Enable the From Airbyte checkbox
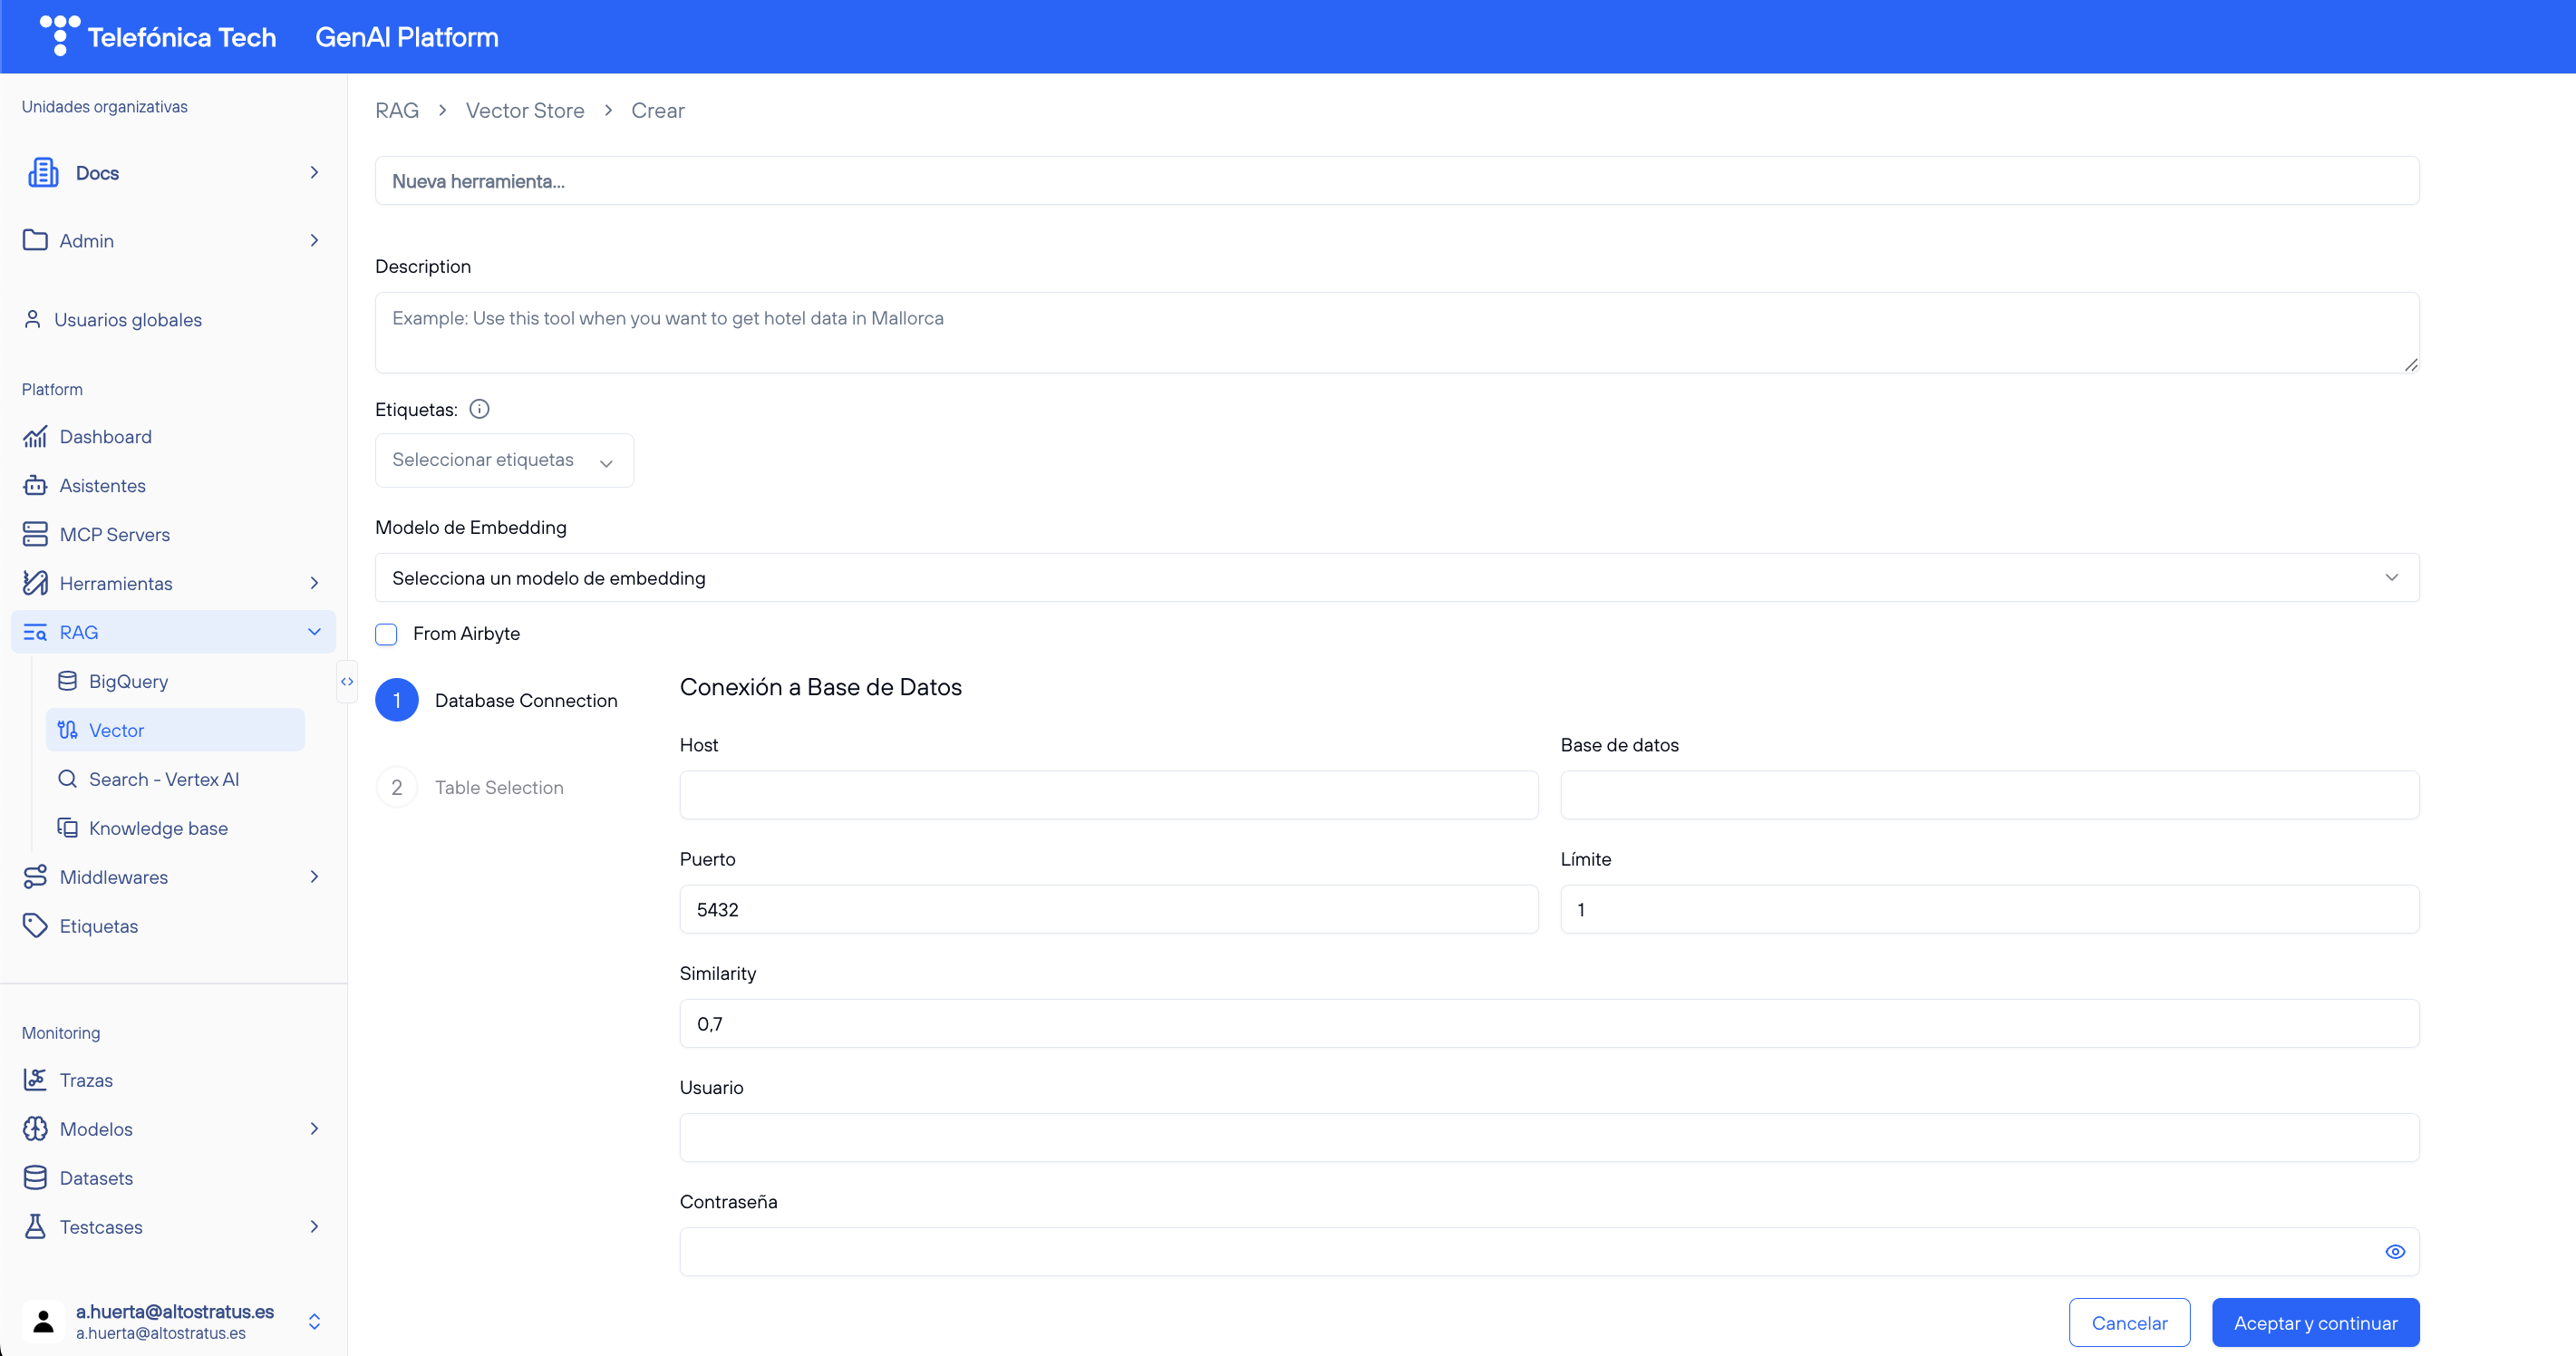 tap(386, 634)
